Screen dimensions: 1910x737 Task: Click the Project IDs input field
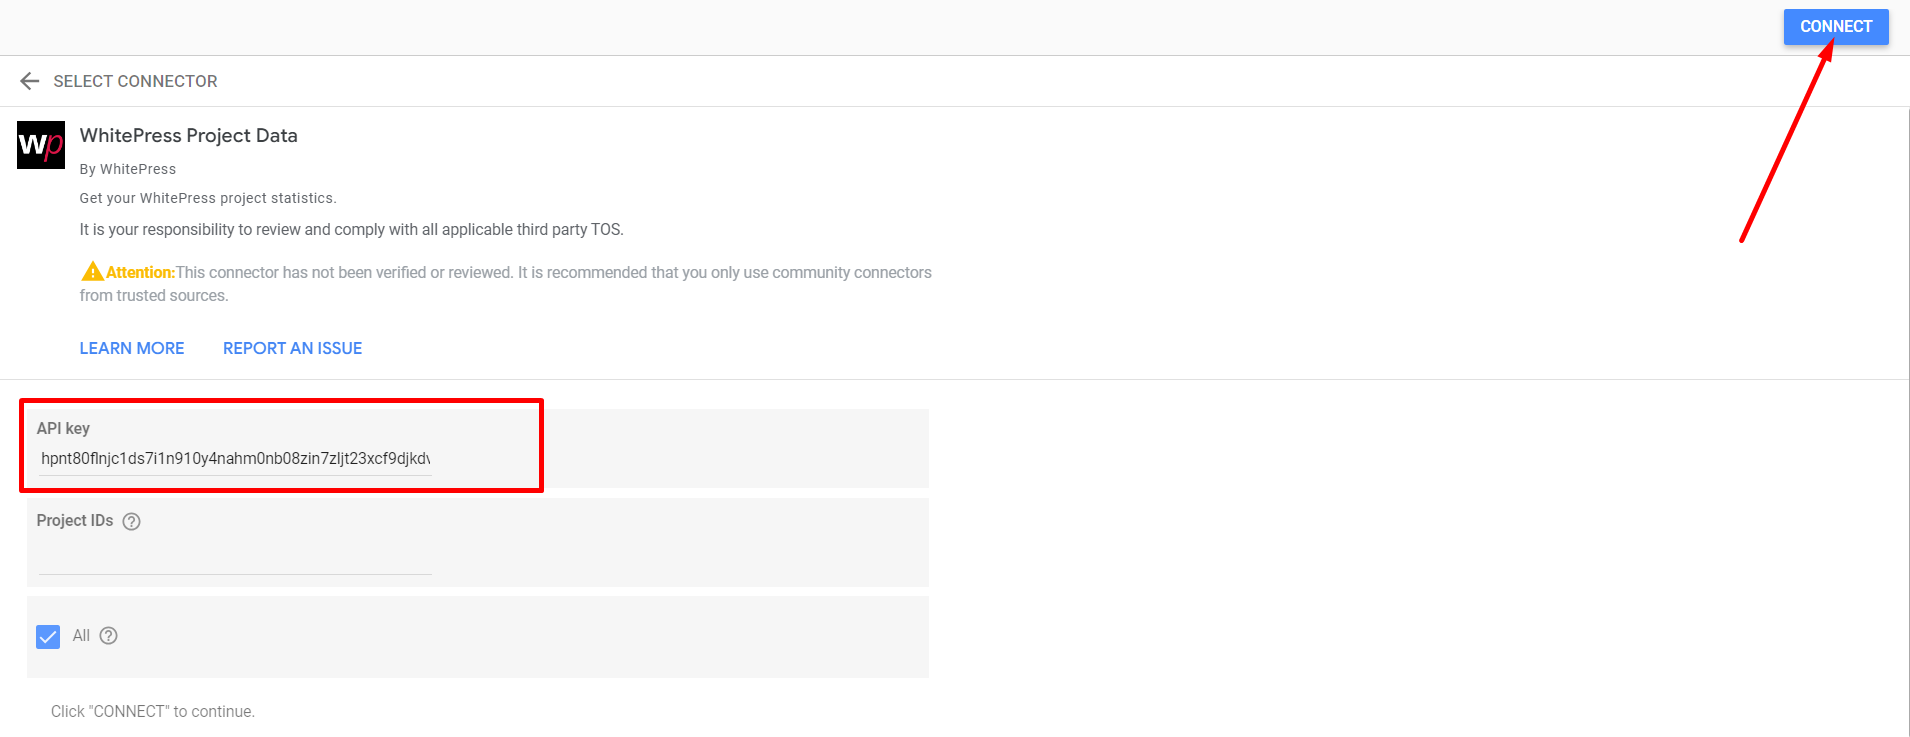pyautogui.click(x=235, y=558)
